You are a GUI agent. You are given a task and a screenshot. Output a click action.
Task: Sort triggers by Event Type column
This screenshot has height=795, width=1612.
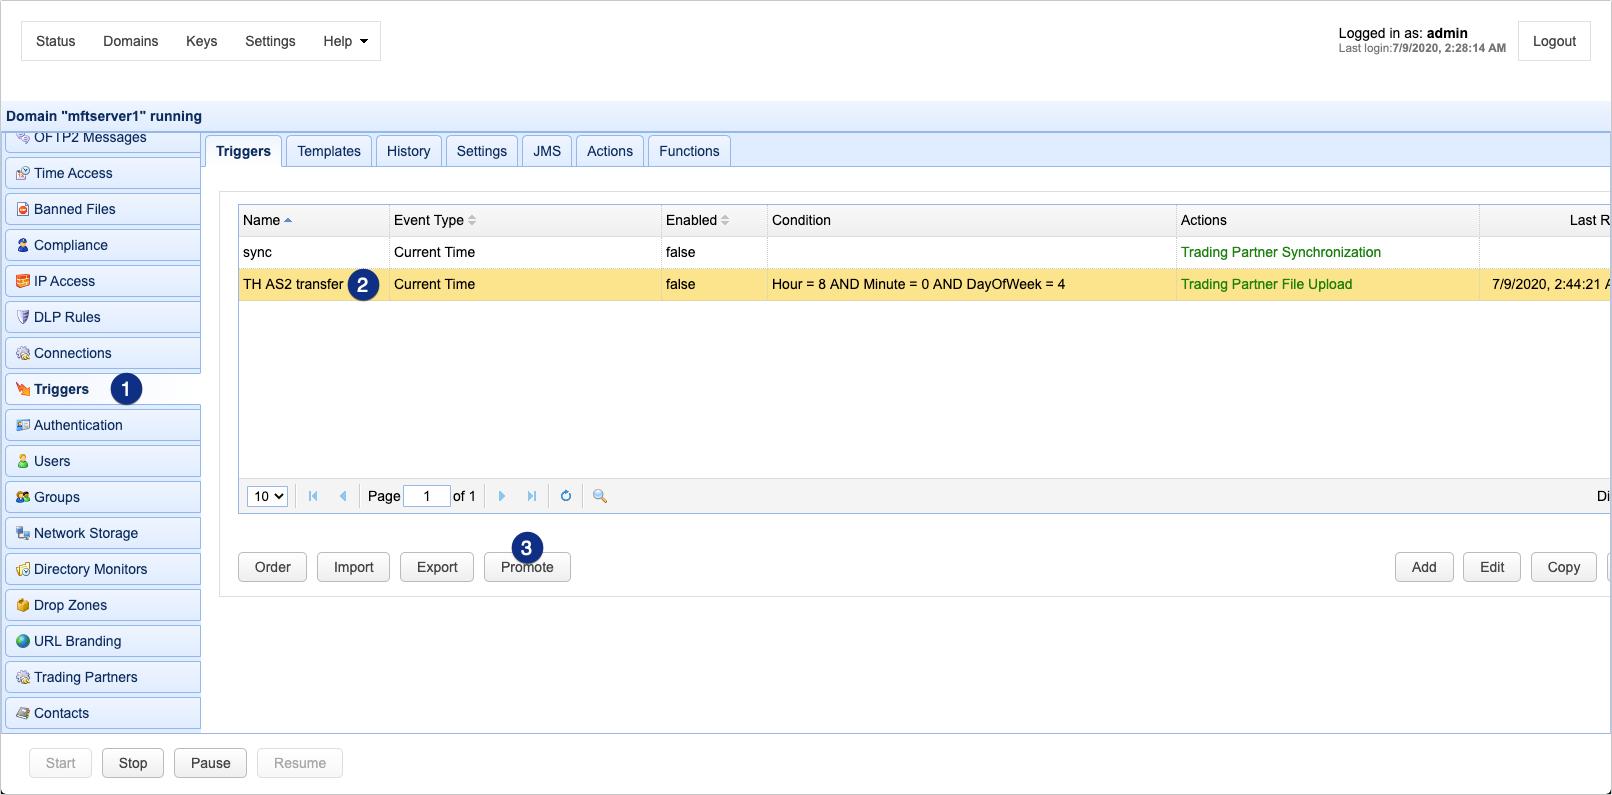525,220
